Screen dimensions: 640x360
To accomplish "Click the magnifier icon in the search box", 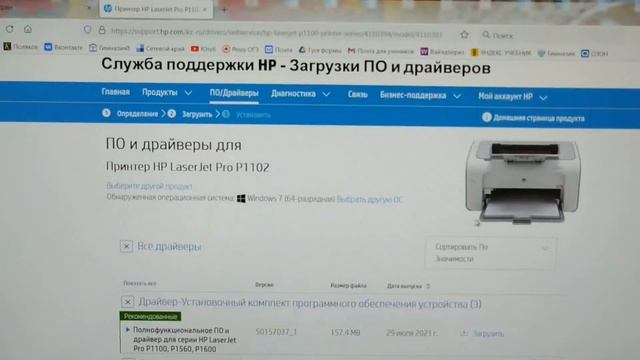I will click(486, 35).
